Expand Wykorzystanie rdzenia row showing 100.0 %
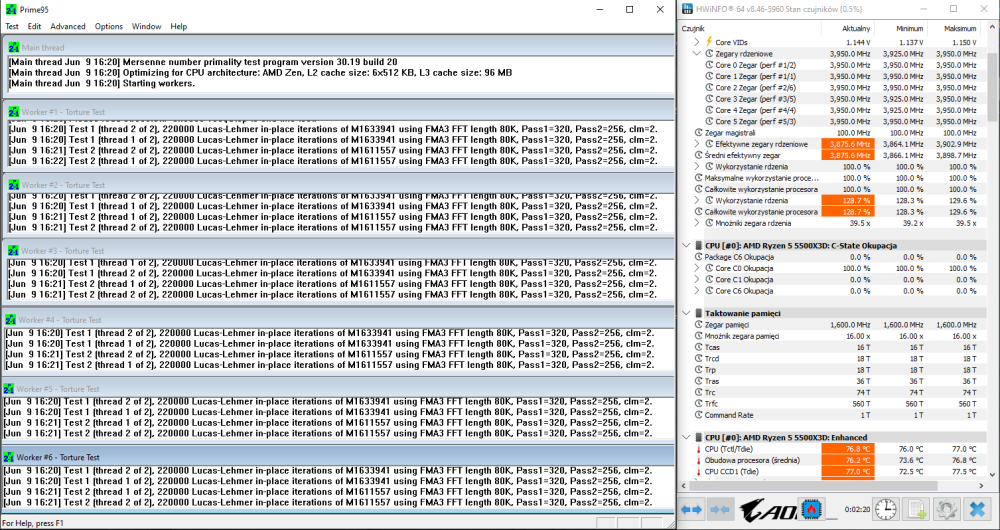 pos(698,166)
